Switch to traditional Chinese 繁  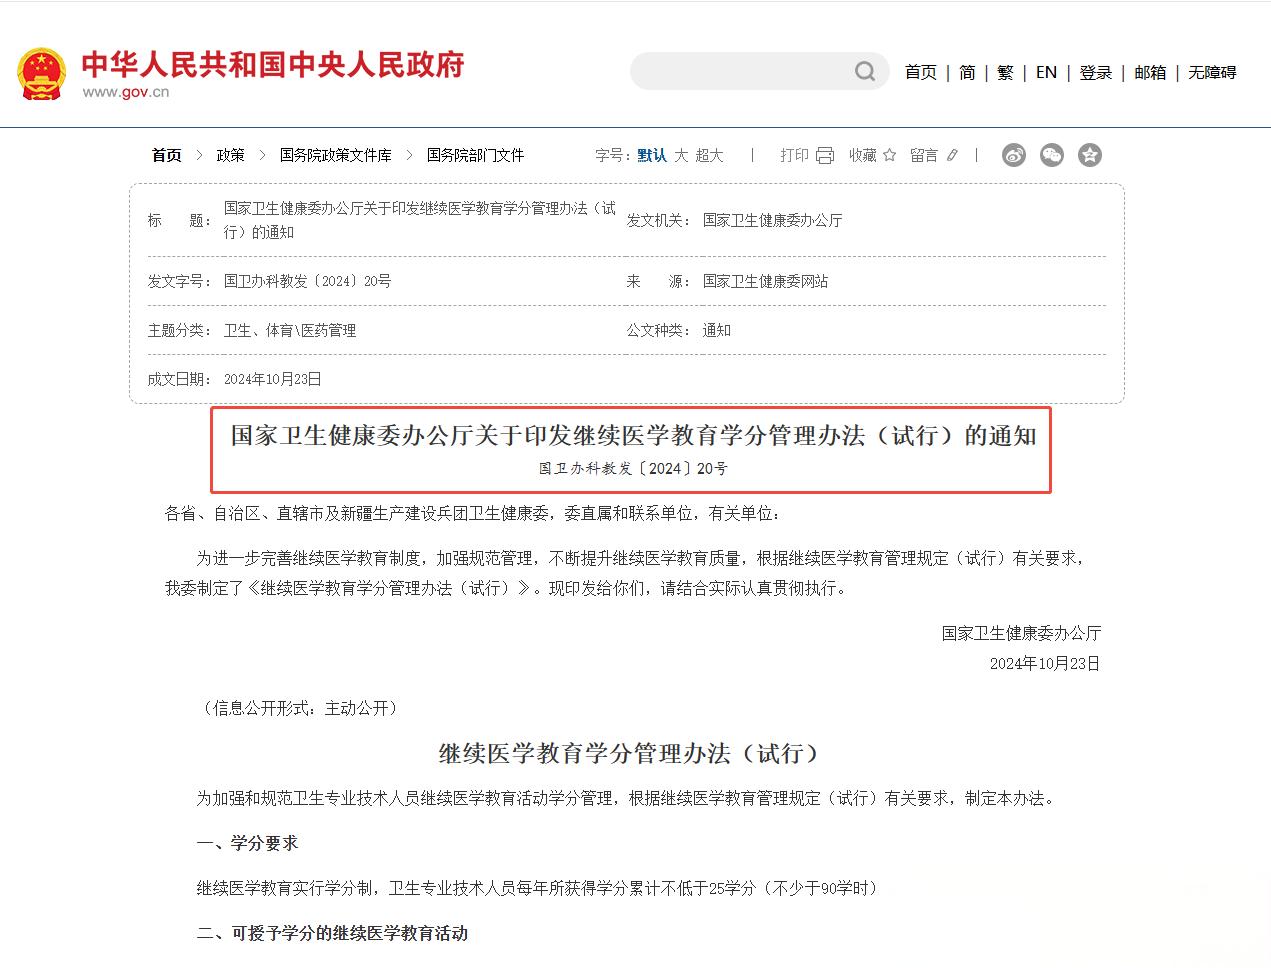pyautogui.click(x=1005, y=72)
